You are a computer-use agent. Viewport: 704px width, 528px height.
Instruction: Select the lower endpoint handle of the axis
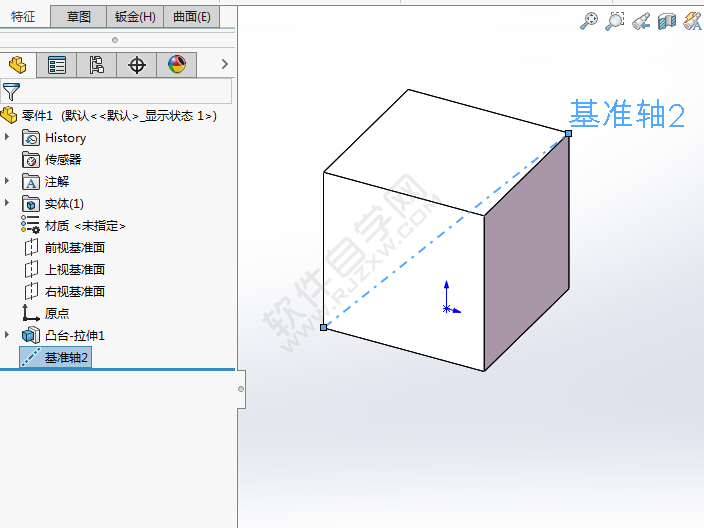pyautogui.click(x=323, y=328)
